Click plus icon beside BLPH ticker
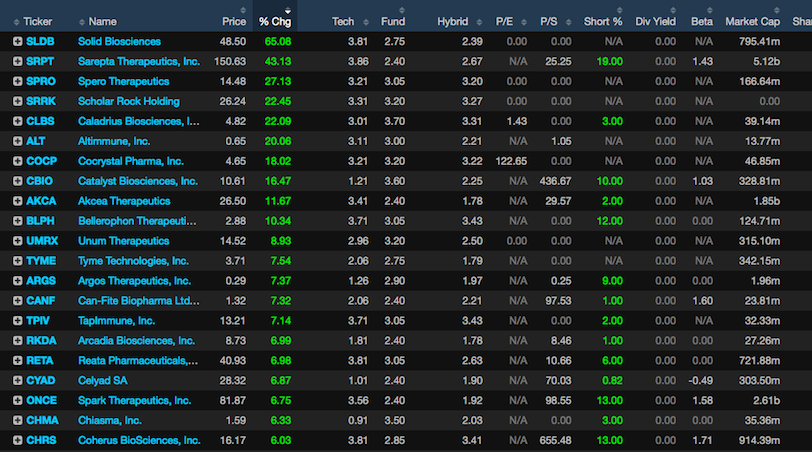The width and height of the screenshot is (812, 452). (x=17, y=221)
